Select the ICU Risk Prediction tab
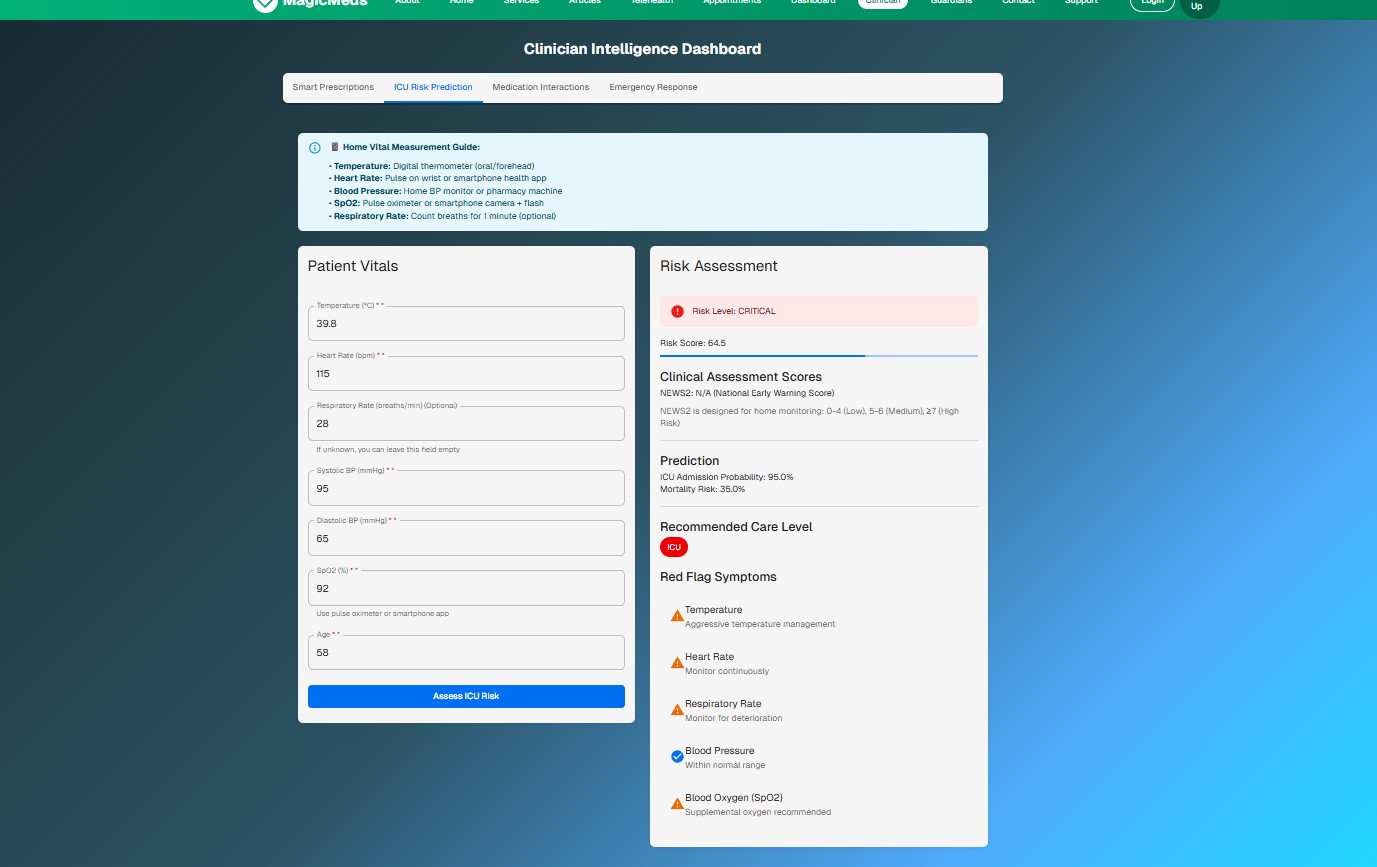 [433, 87]
